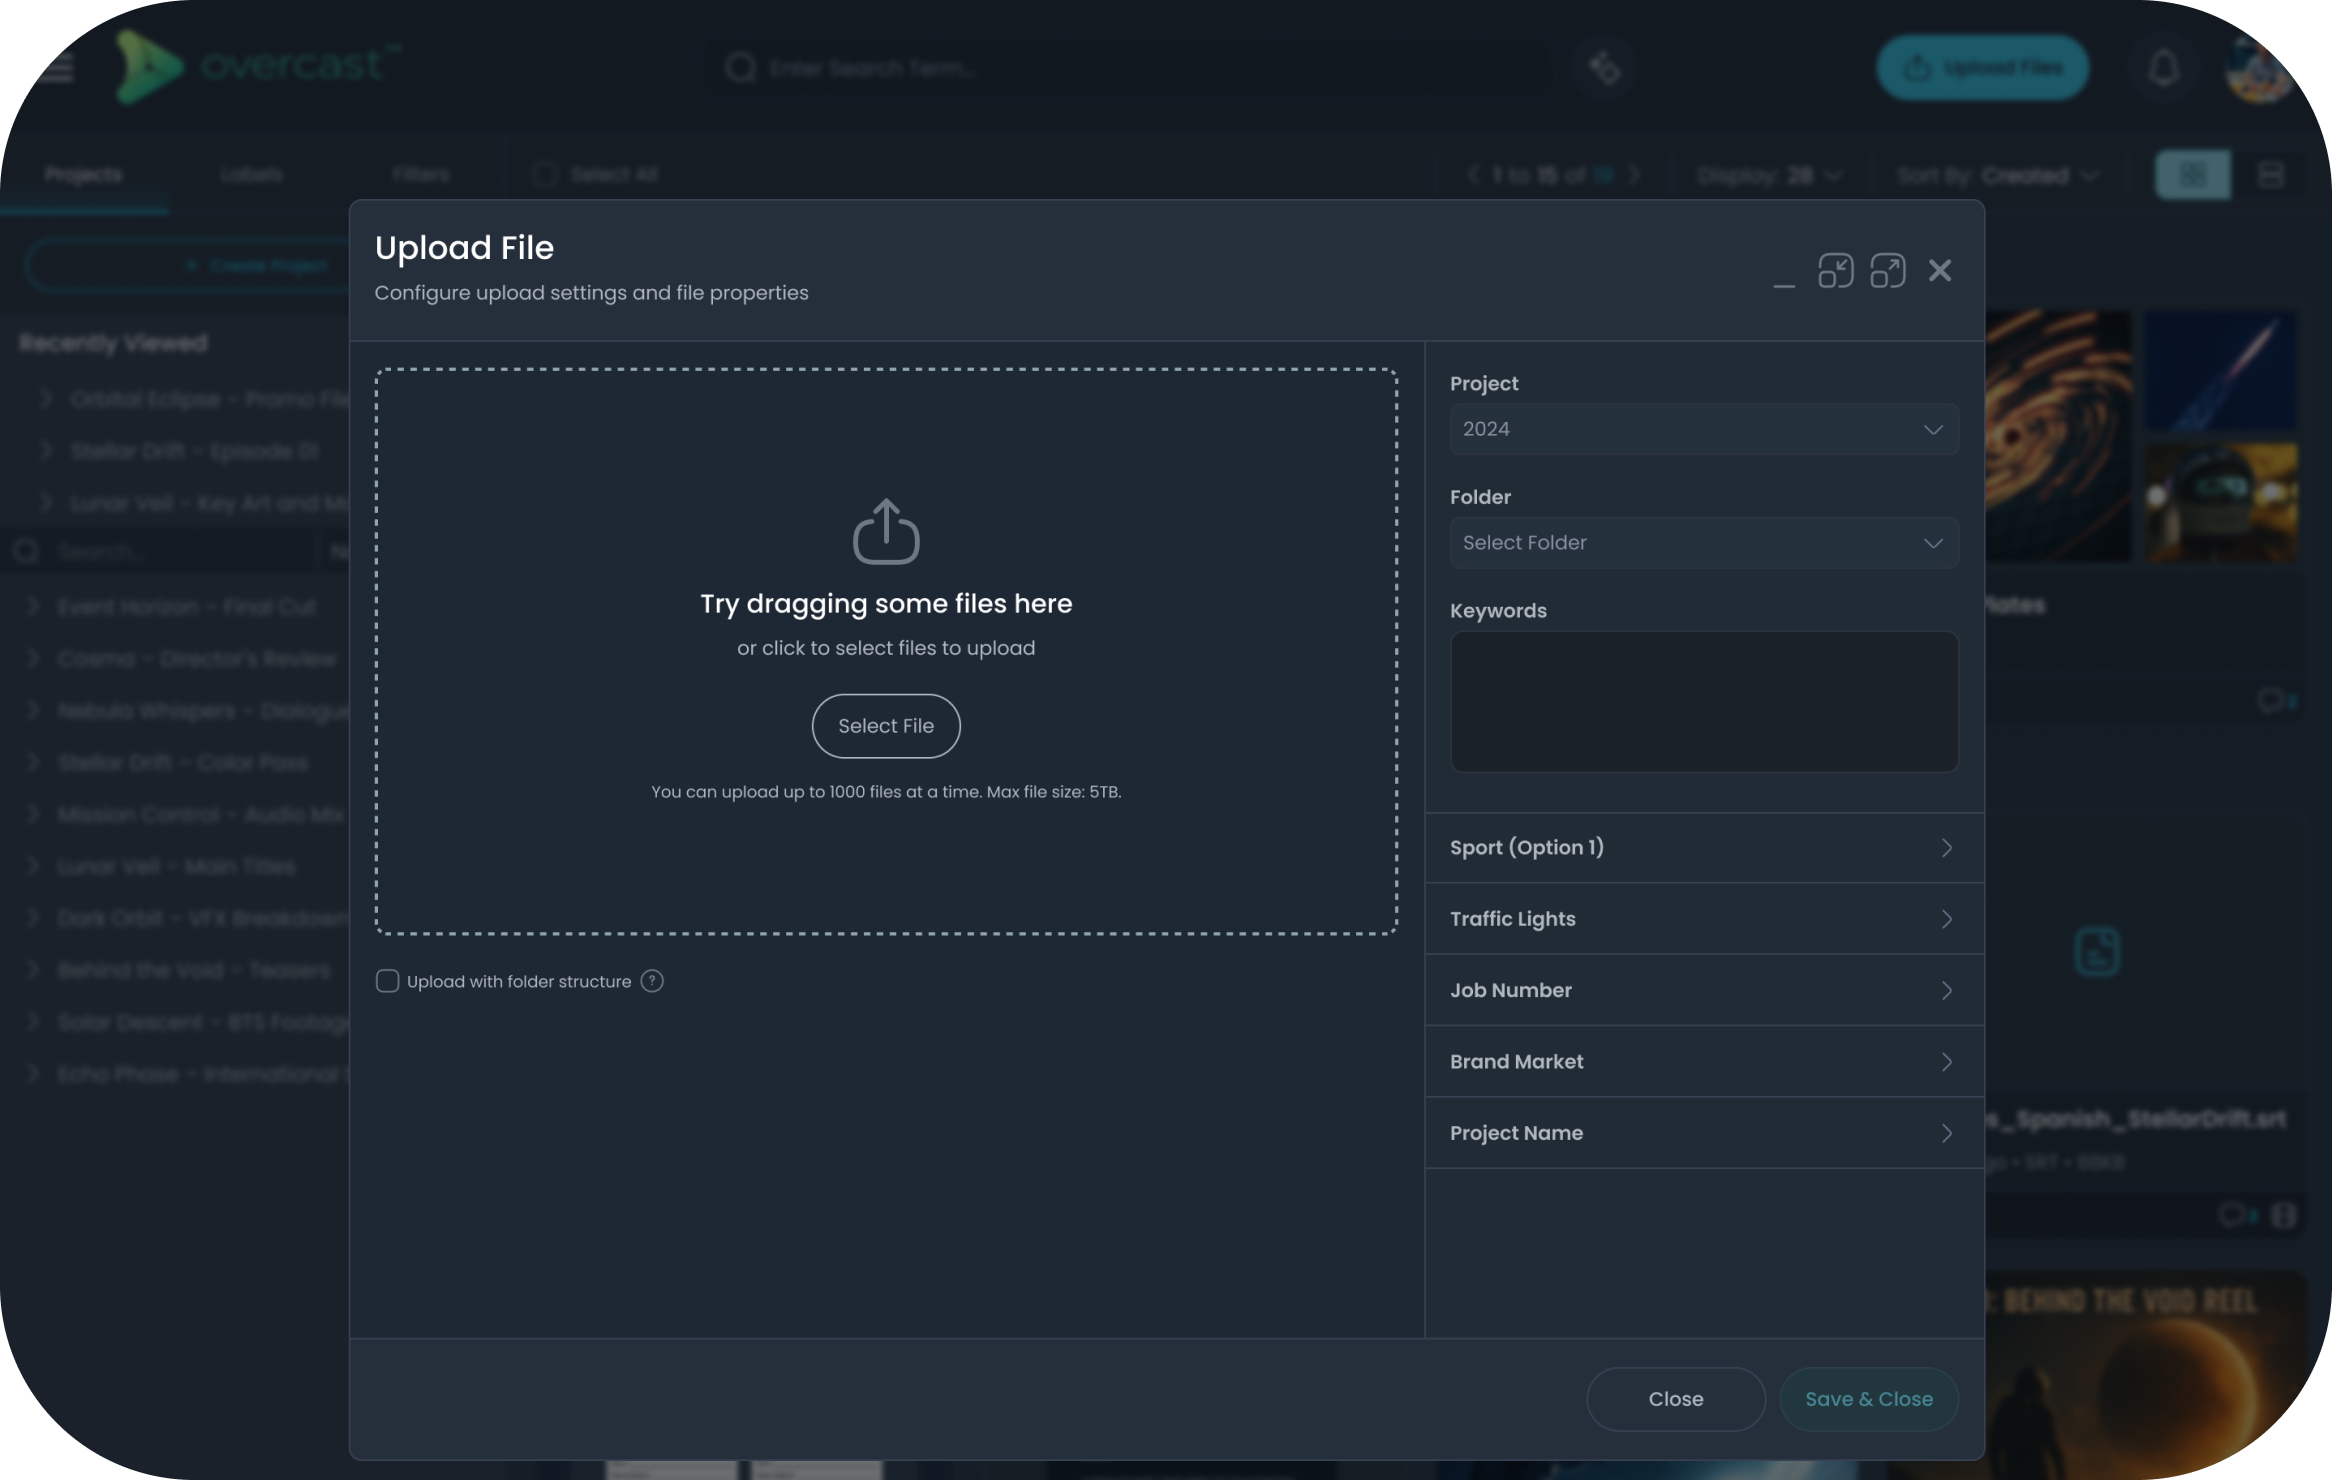2332x1480 pixels.
Task: Click the help icon beside folder structure
Action: tap(652, 981)
